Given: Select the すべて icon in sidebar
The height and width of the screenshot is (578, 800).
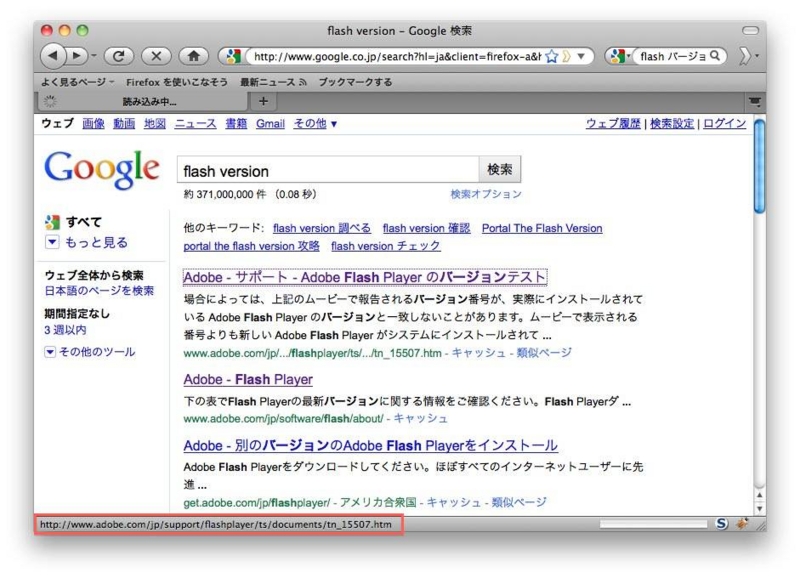Looking at the screenshot, I should point(52,222).
